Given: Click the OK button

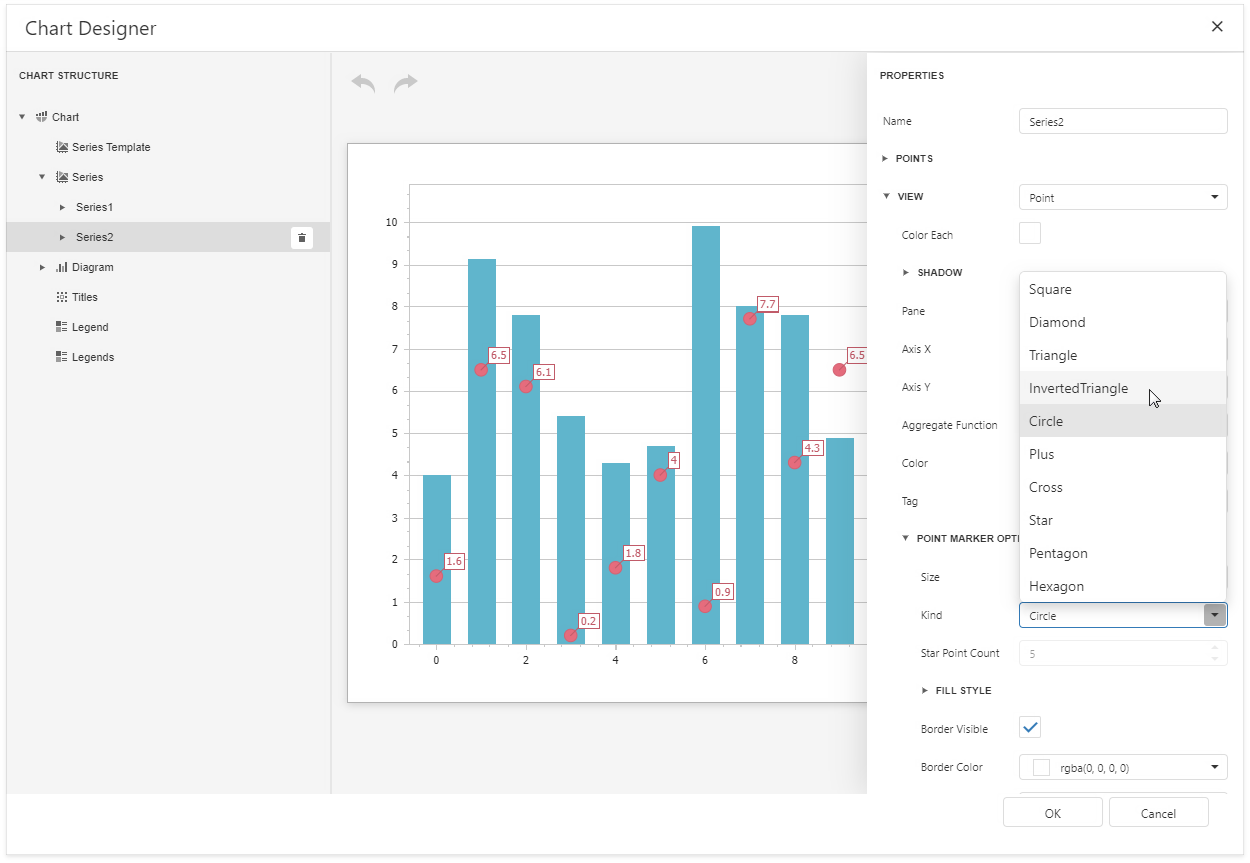Looking at the screenshot, I should pyautogui.click(x=1052, y=812).
